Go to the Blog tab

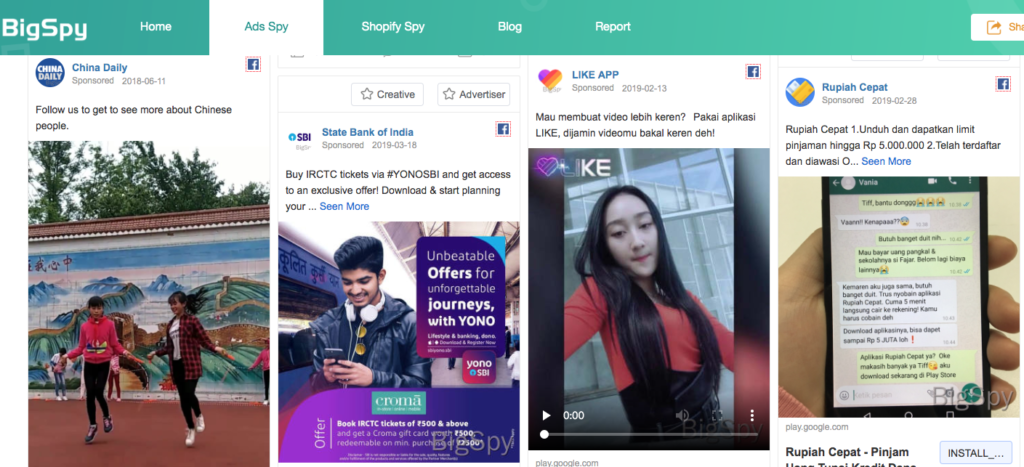pyautogui.click(x=510, y=27)
